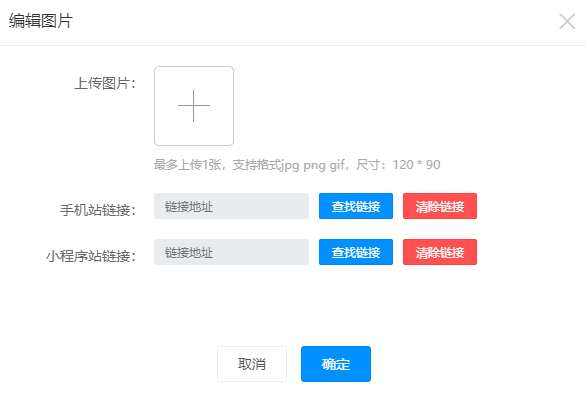
Task: Click 链接地址 placeholder in 手机站链接 field
Action: tap(189, 206)
